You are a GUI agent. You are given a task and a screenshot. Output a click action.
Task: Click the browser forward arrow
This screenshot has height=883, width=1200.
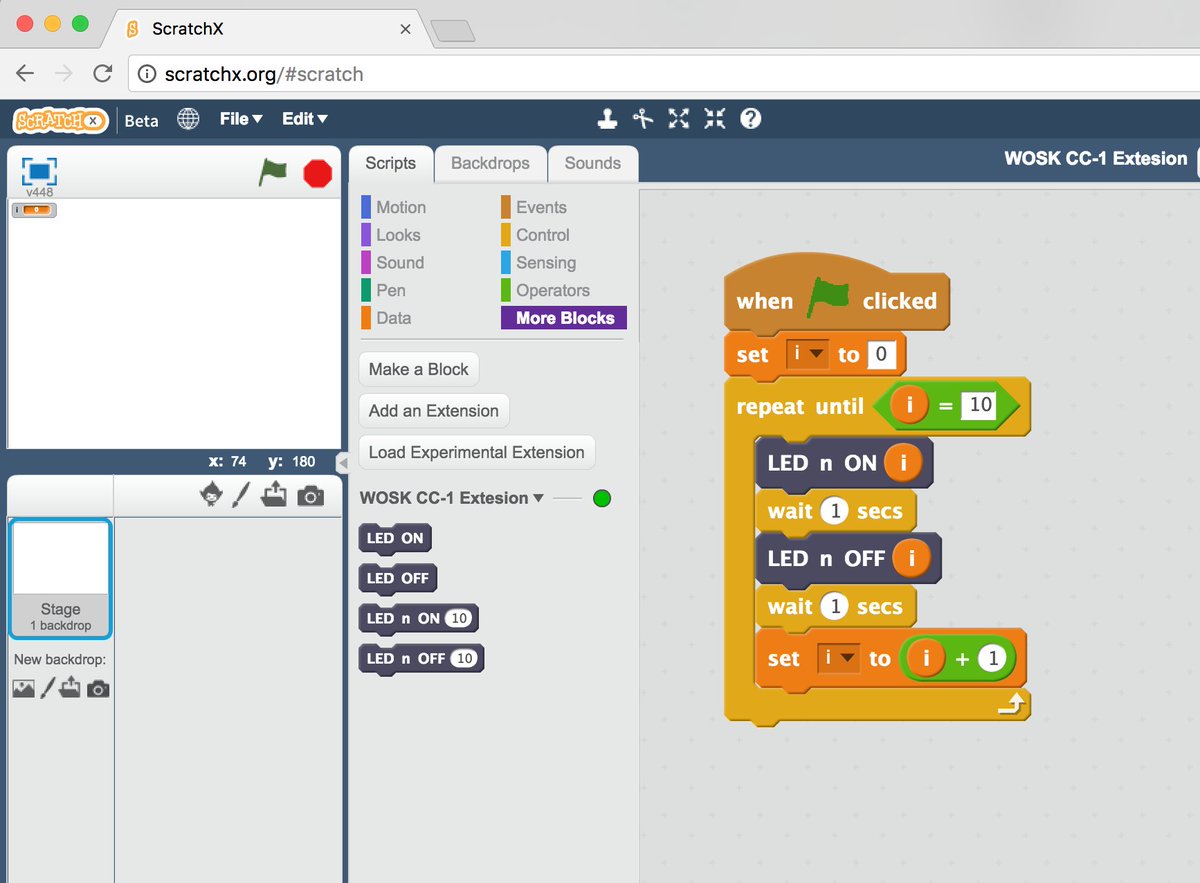click(63, 73)
